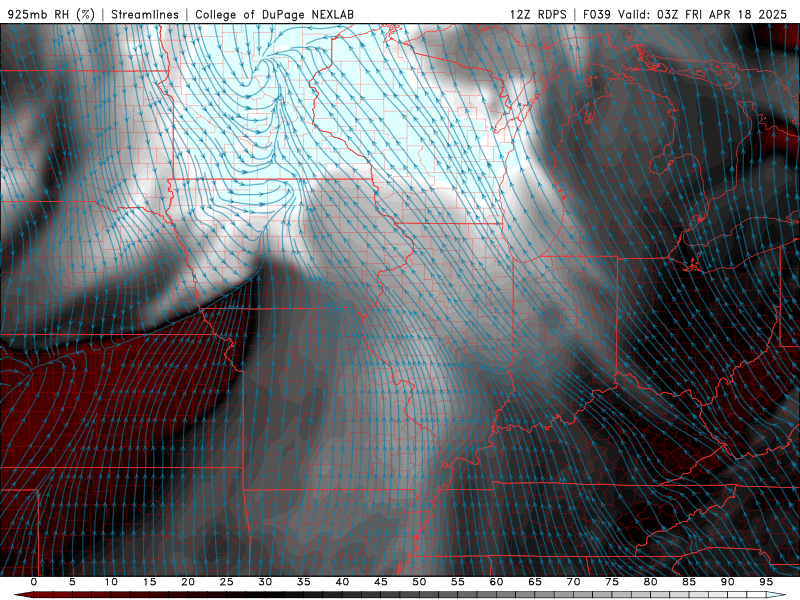Click the 20 label on the humidity colorbar
The height and width of the screenshot is (600, 800).
188,582
